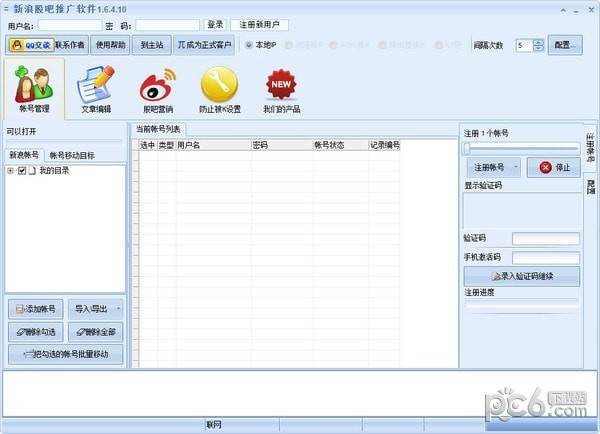The width and height of the screenshot is (600, 434).
Task: Select the 本地IP radio button
Action: [249, 45]
